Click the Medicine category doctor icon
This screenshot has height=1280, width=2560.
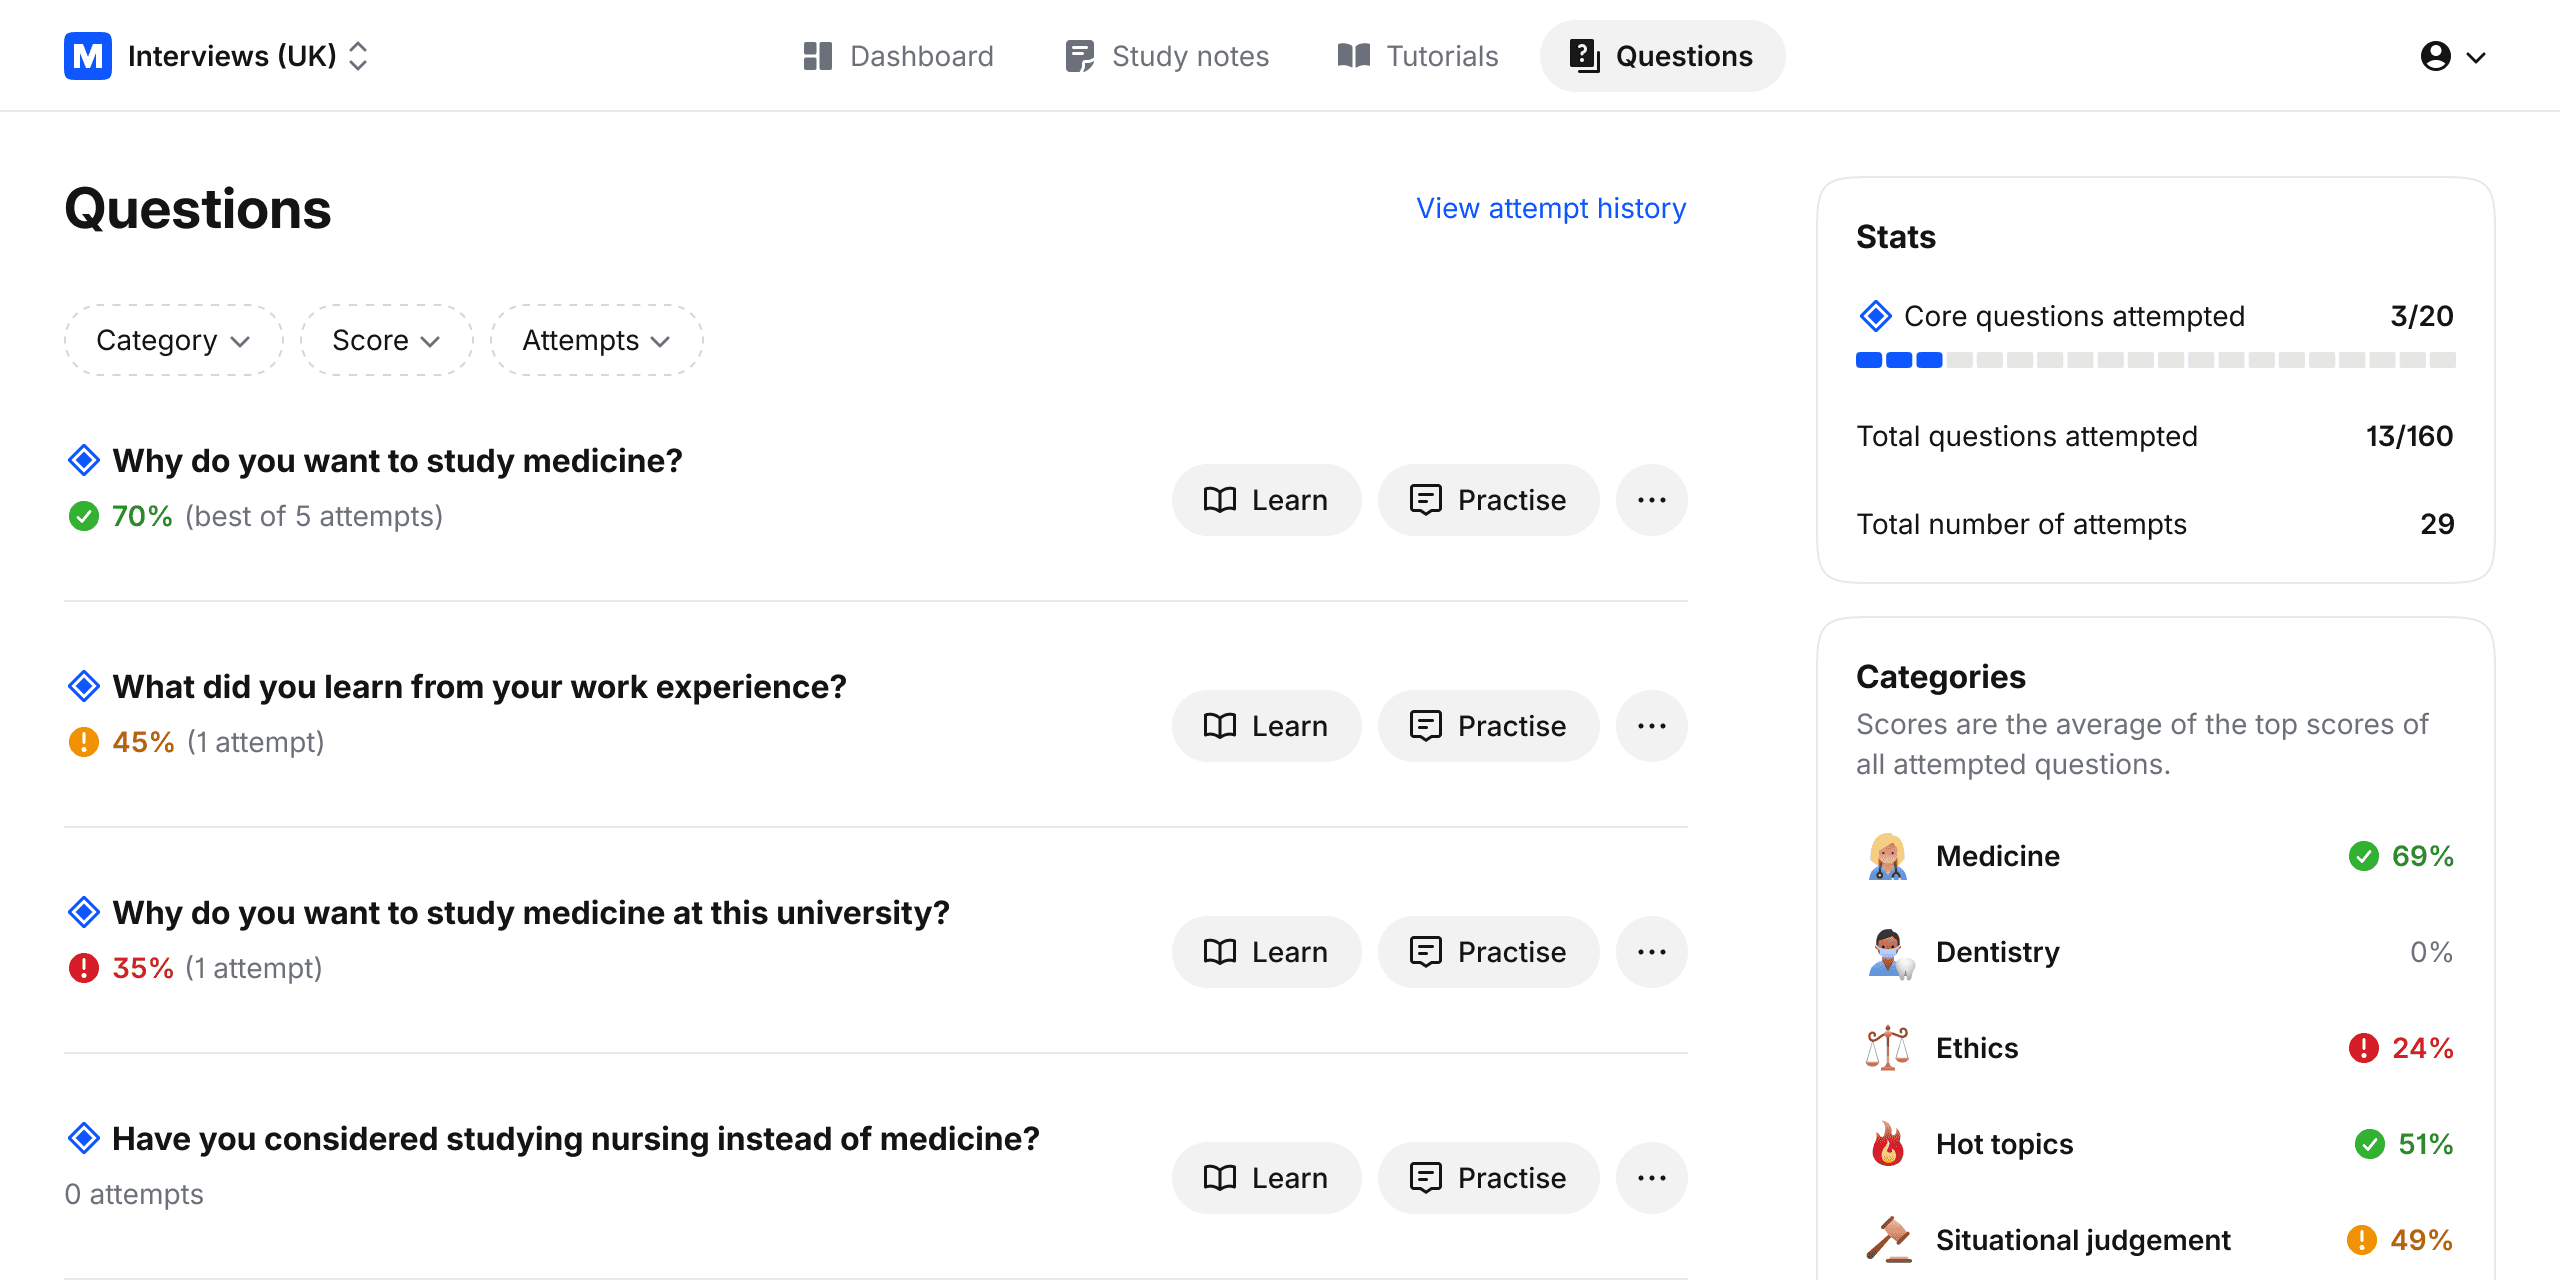[1887, 856]
